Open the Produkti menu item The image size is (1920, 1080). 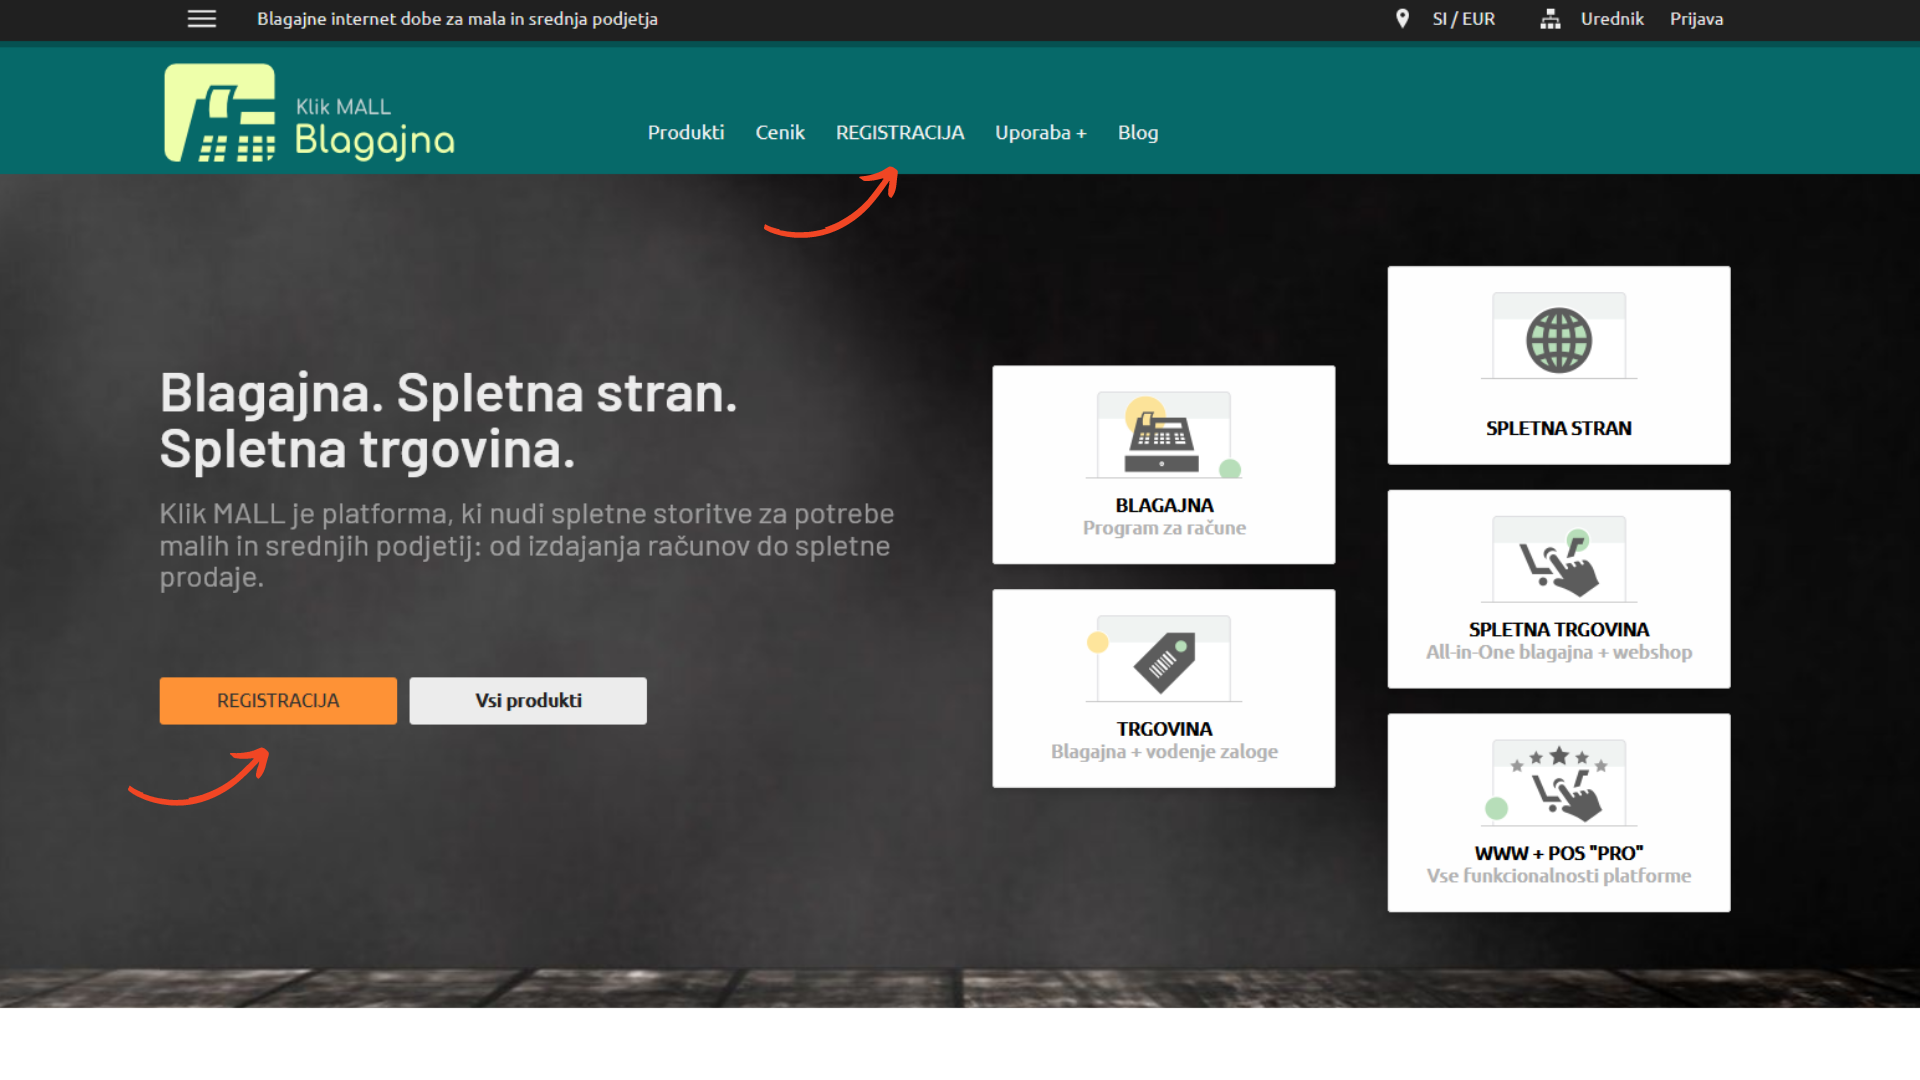(x=685, y=132)
